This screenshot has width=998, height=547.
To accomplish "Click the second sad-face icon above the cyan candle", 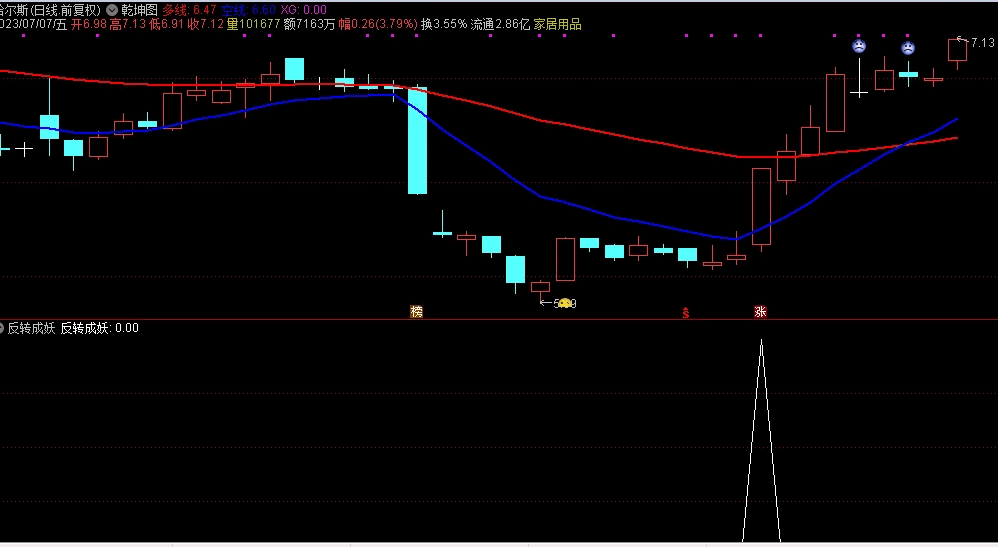I will click(908, 47).
